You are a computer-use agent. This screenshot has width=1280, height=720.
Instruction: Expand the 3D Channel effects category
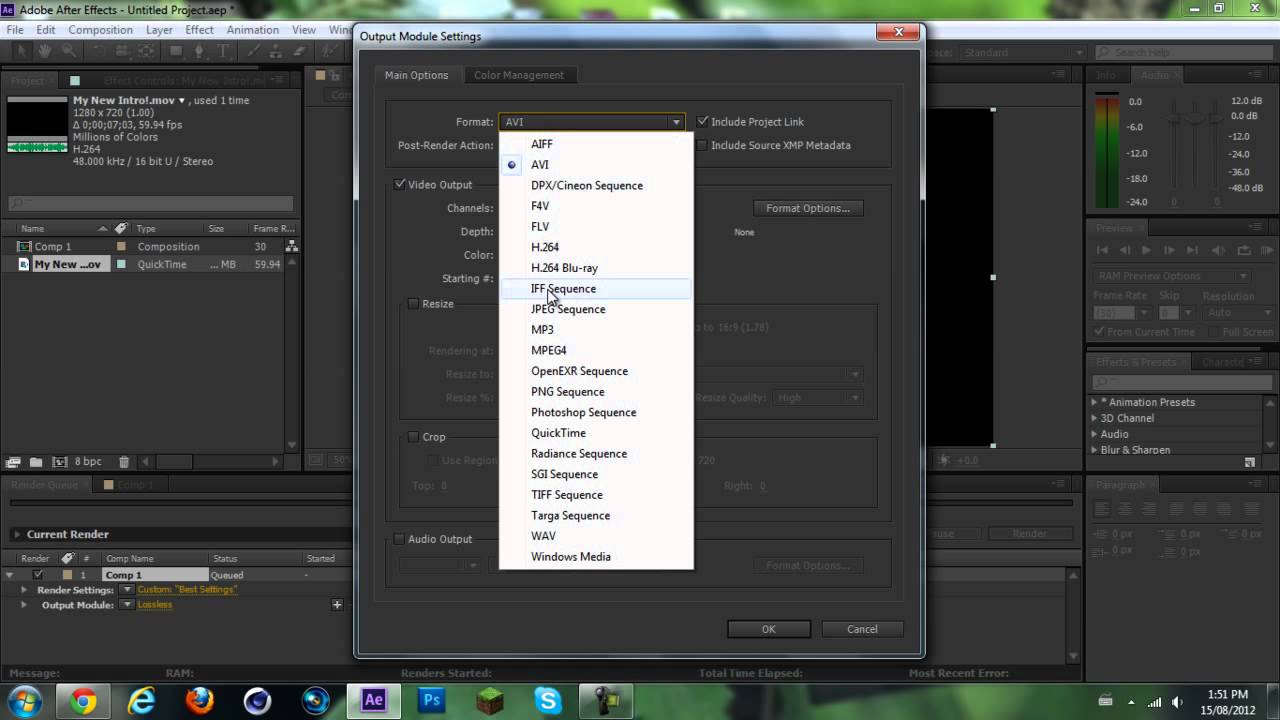click(x=1094, y=419)
